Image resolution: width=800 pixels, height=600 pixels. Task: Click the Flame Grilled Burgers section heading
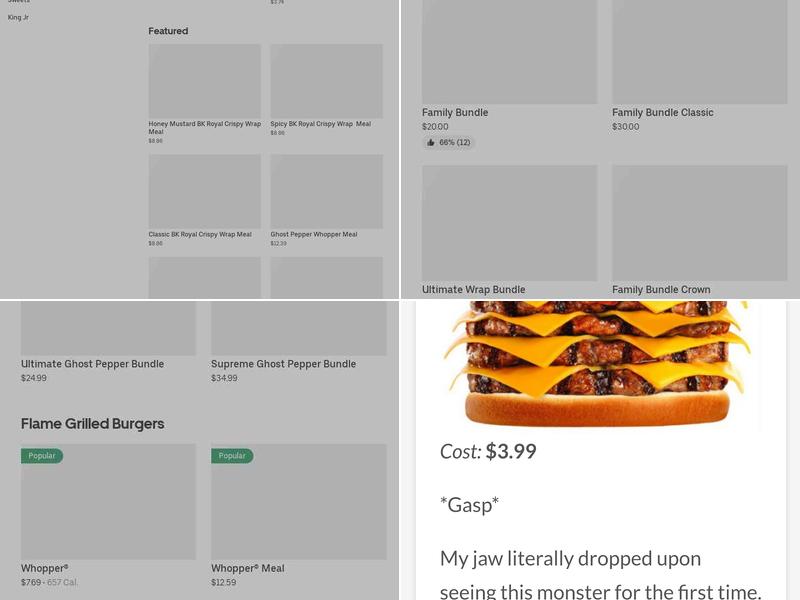(92, 424)
